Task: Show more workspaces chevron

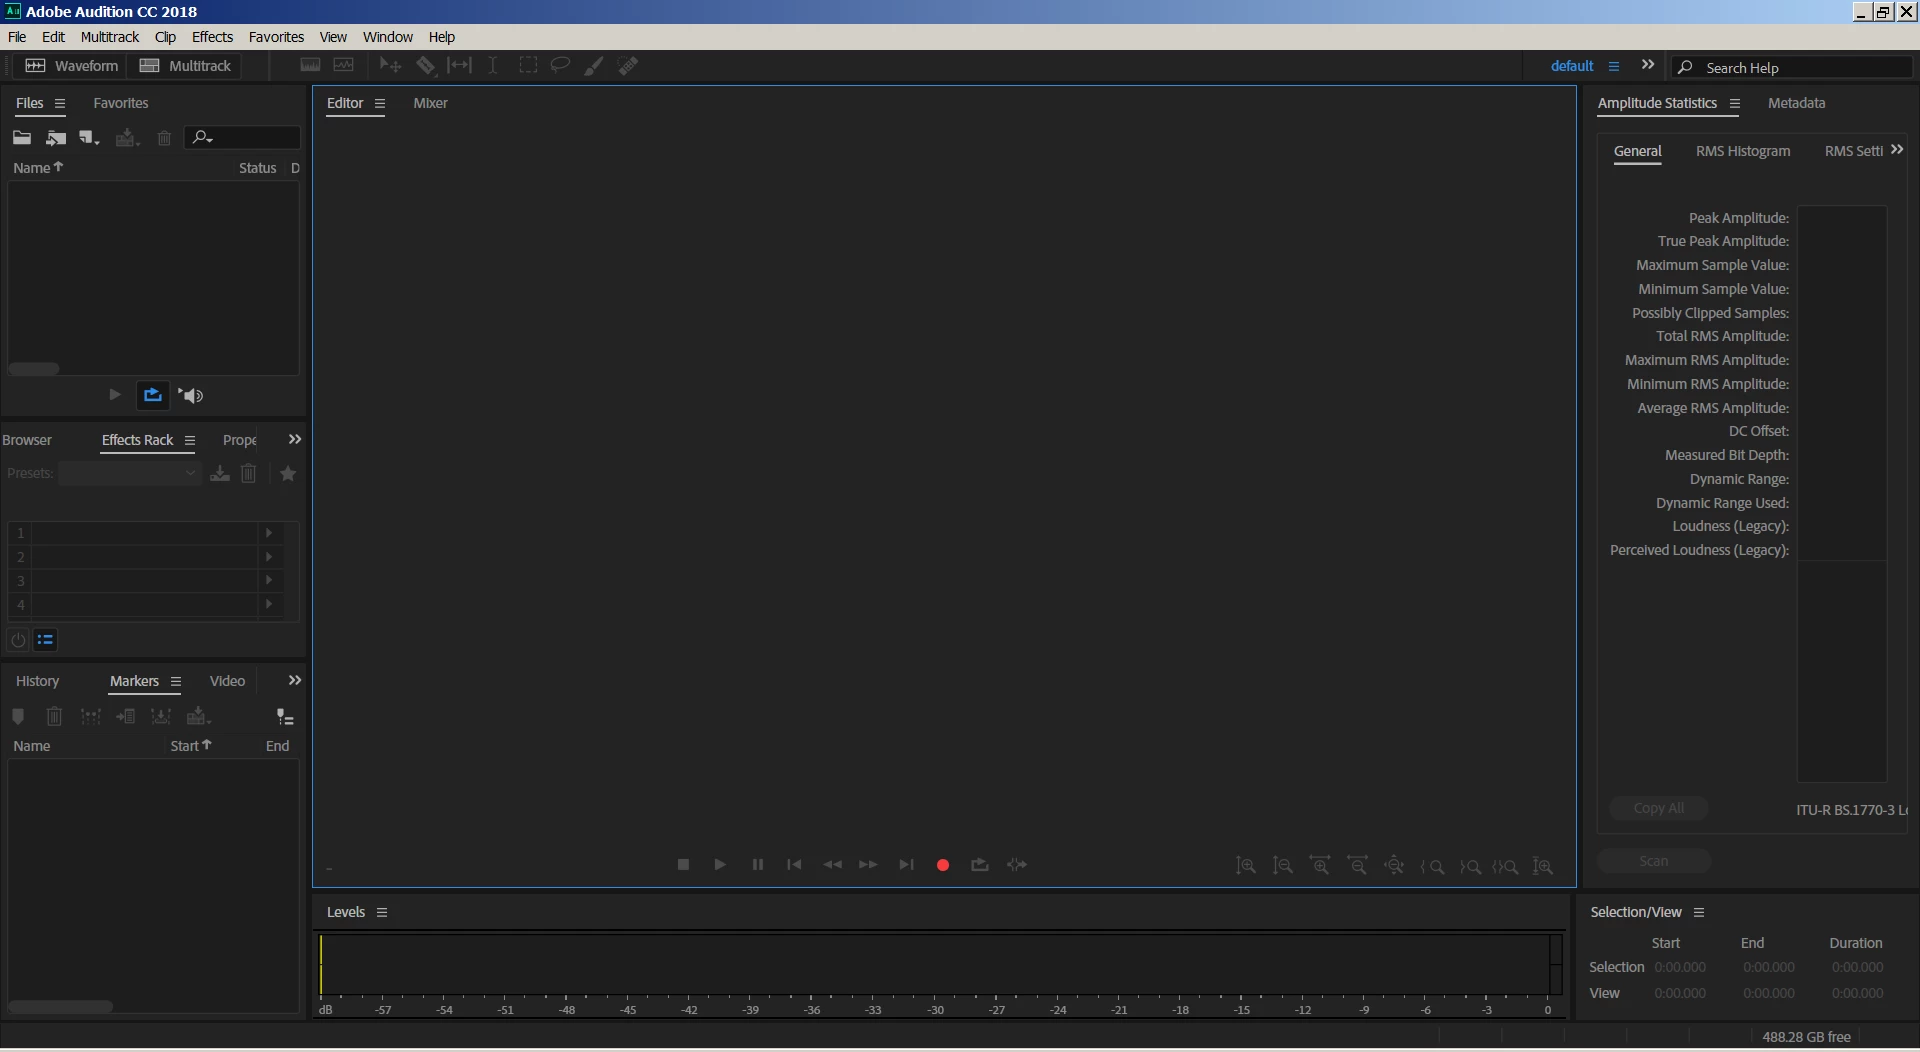Action: point(1648,65)
